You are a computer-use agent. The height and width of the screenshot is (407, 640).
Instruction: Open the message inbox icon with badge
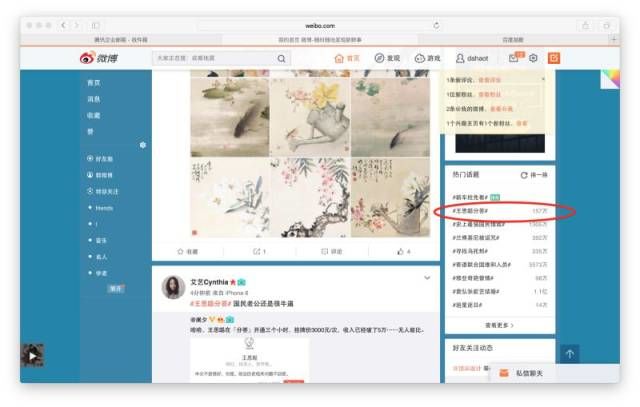pyautogui.click(x=515, y=58)
